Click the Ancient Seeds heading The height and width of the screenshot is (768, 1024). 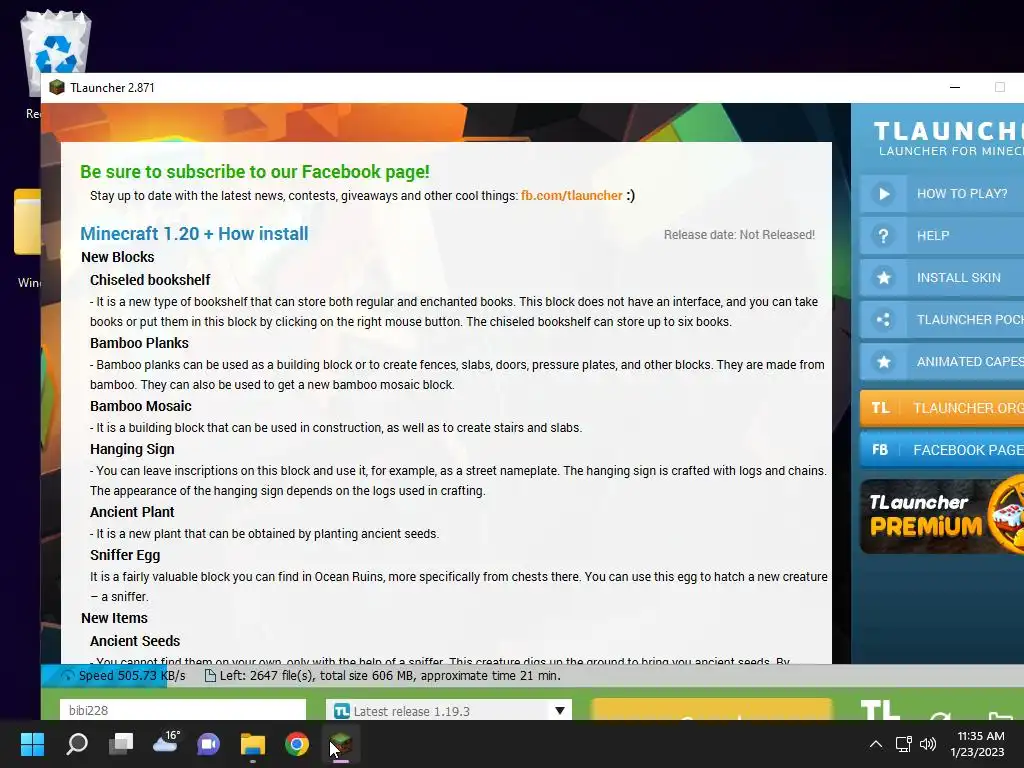[x=135, y=641]
